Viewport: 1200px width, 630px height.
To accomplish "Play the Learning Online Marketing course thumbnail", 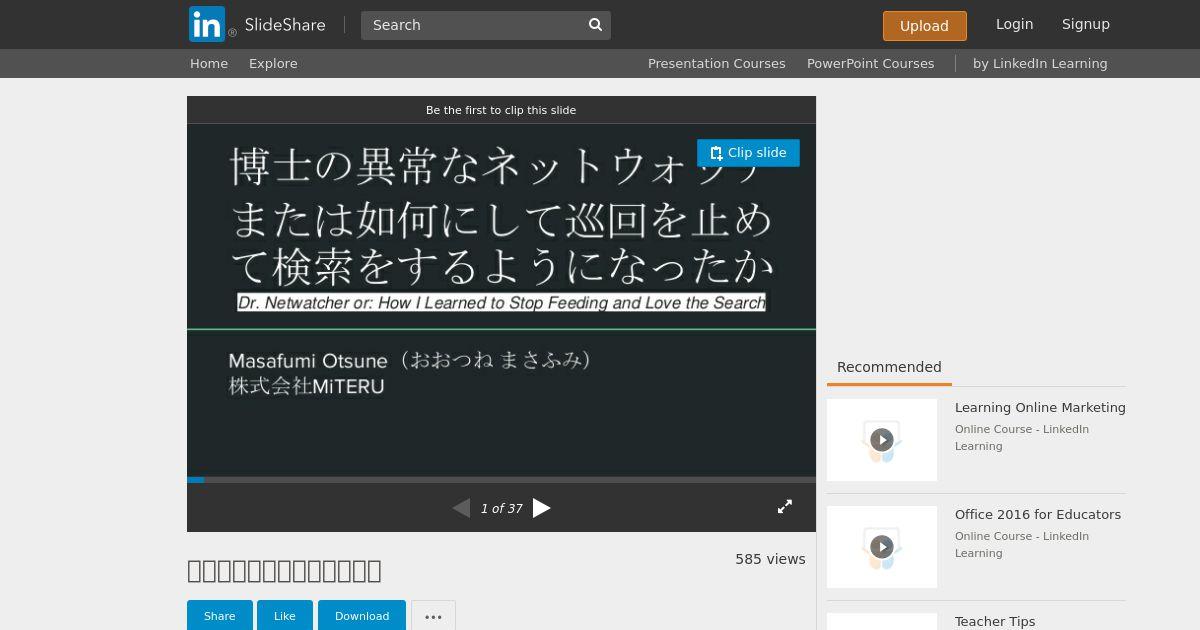I will [882, 440].
